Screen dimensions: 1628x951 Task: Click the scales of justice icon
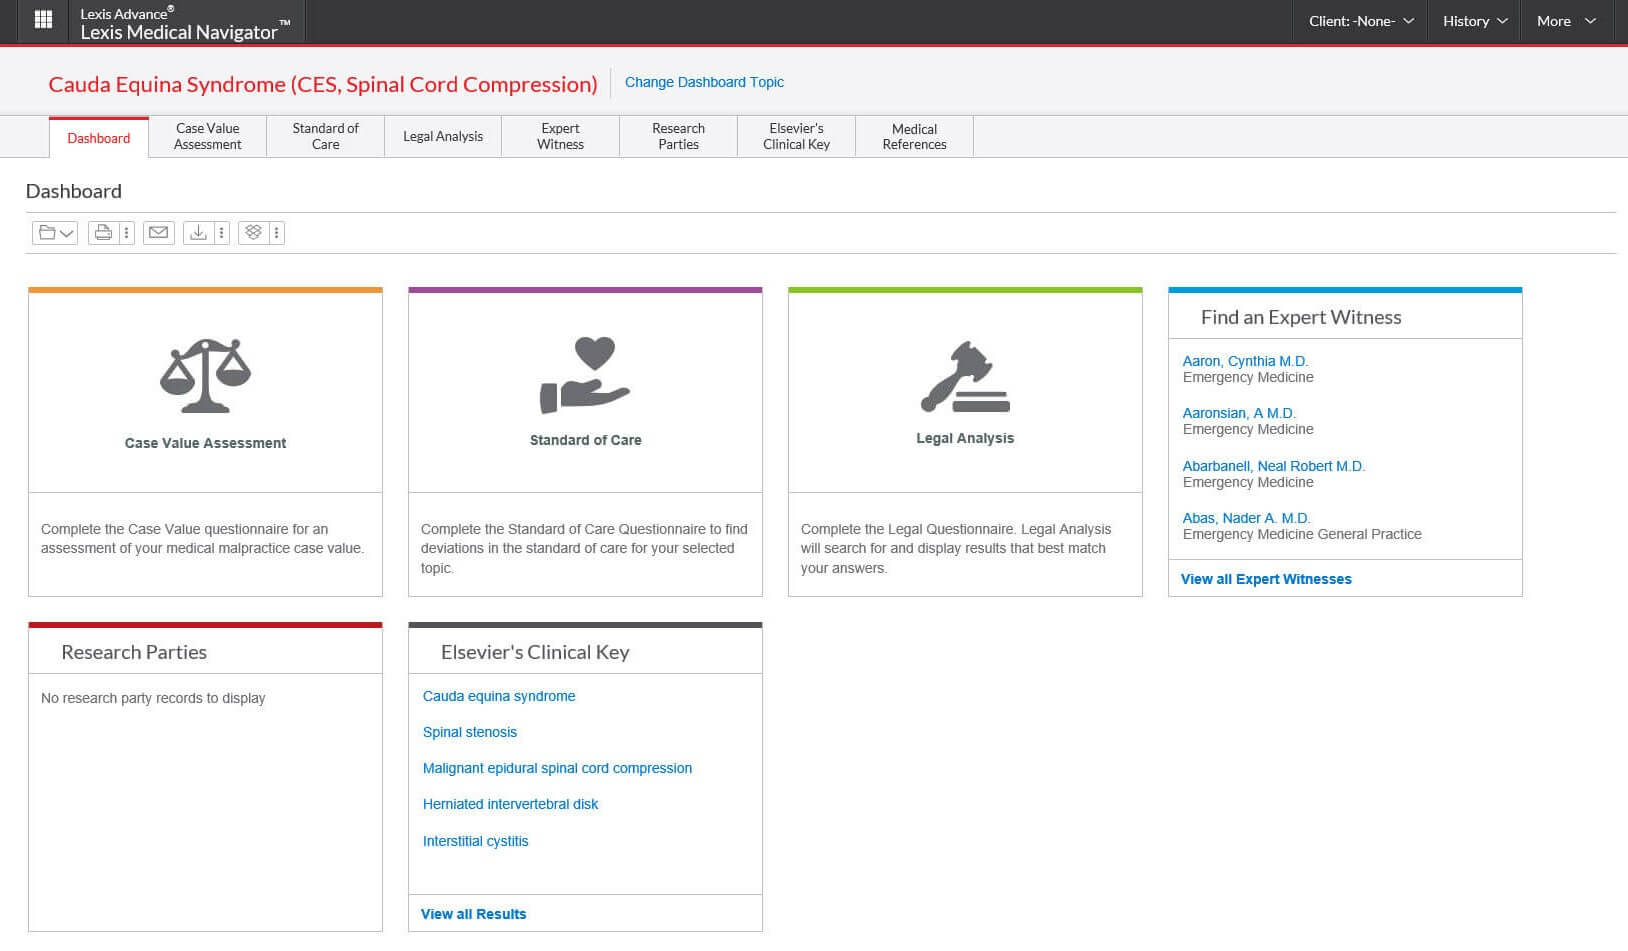(x=205, y=375)
